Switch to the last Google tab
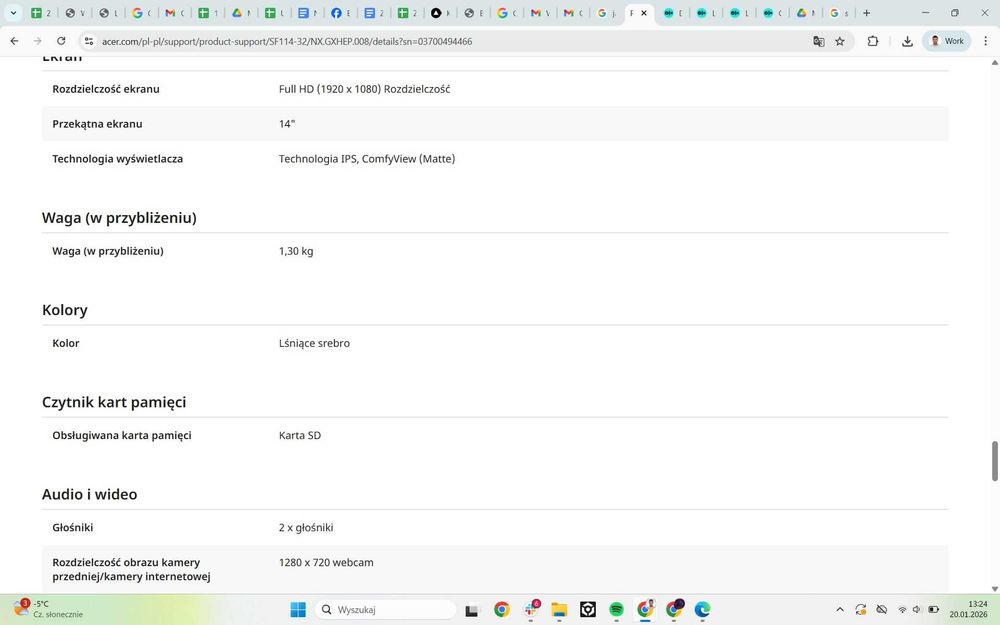The width and height of the screenshot is (1000, 625). 838,13
